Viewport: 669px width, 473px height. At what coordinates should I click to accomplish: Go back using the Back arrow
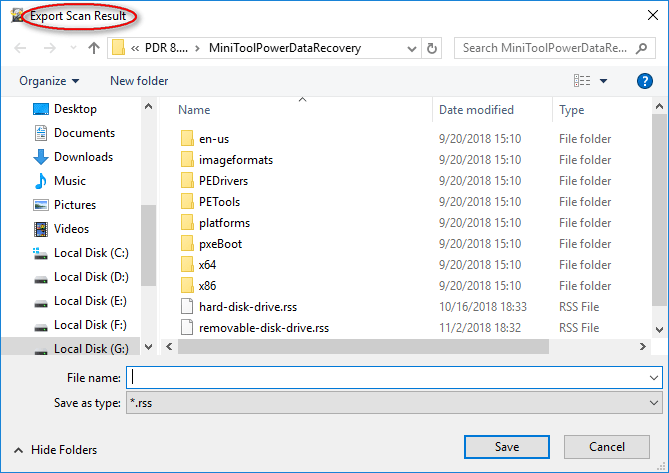[x=20, y=48]
